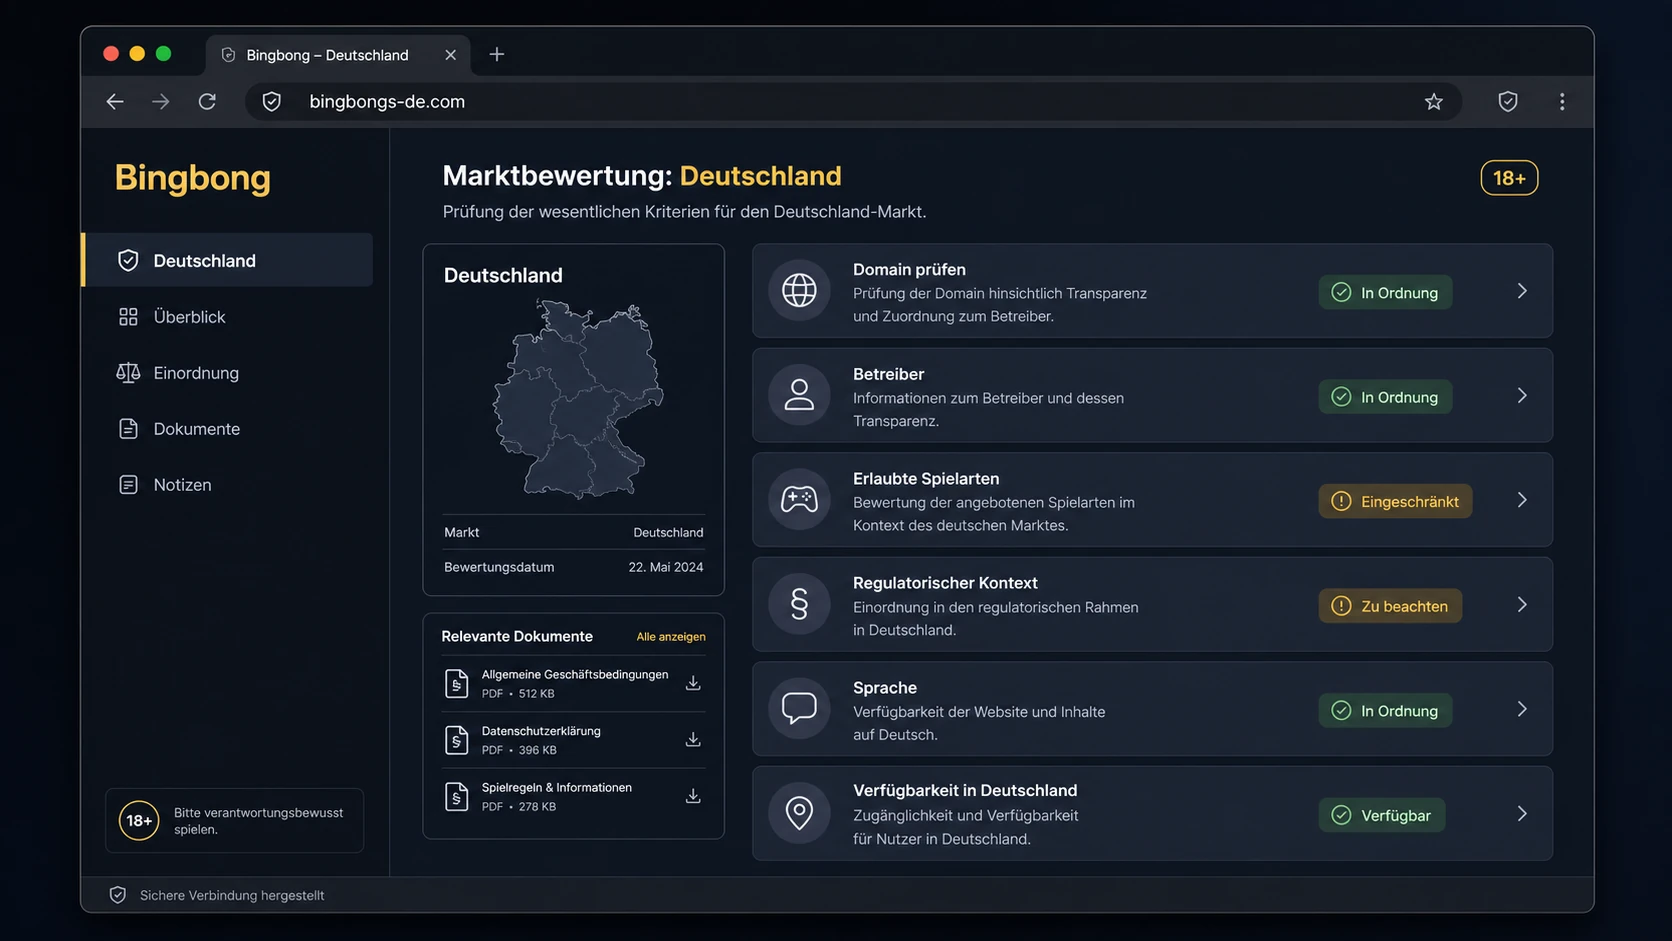Click the person icon for Betreiber

point(799,395)
